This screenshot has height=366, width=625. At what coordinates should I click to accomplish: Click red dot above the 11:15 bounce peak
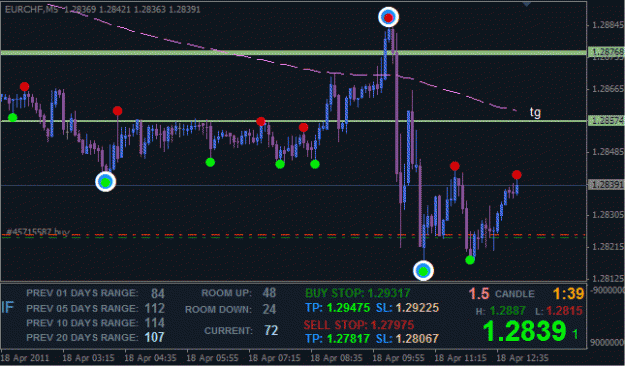(x=454, y=166)
